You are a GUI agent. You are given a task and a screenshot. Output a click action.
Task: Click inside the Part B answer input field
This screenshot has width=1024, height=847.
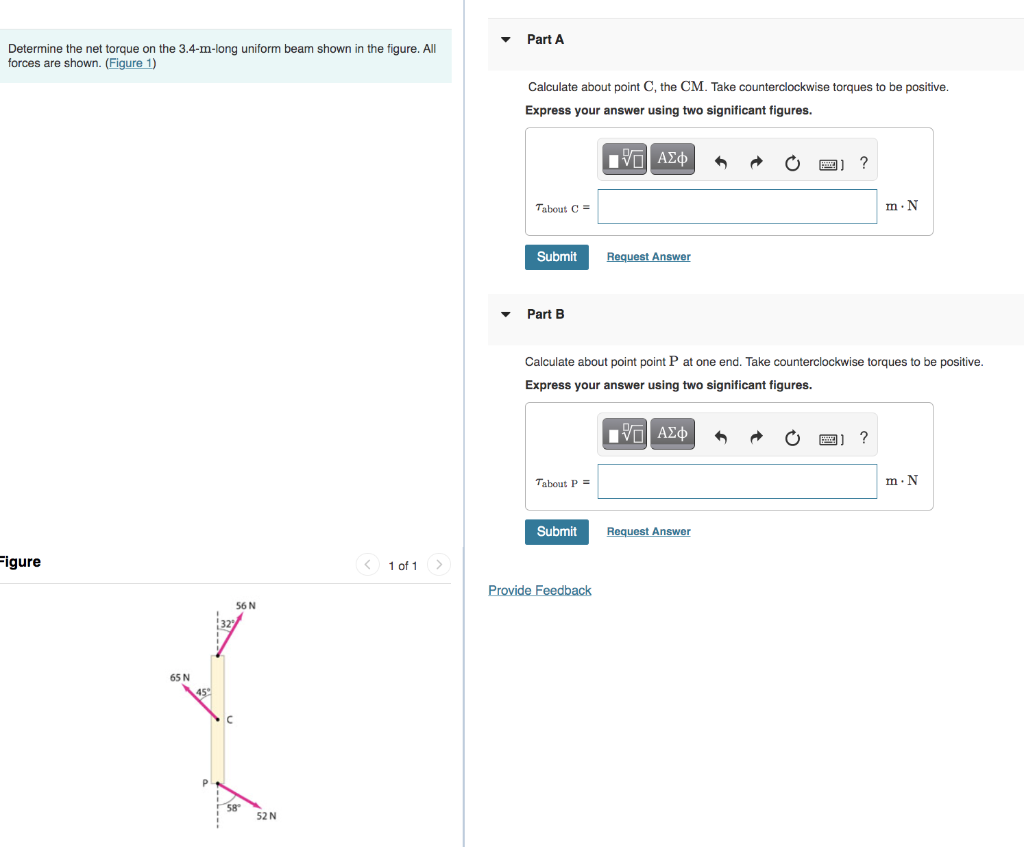pyautogui.click(x=737, y=481)
